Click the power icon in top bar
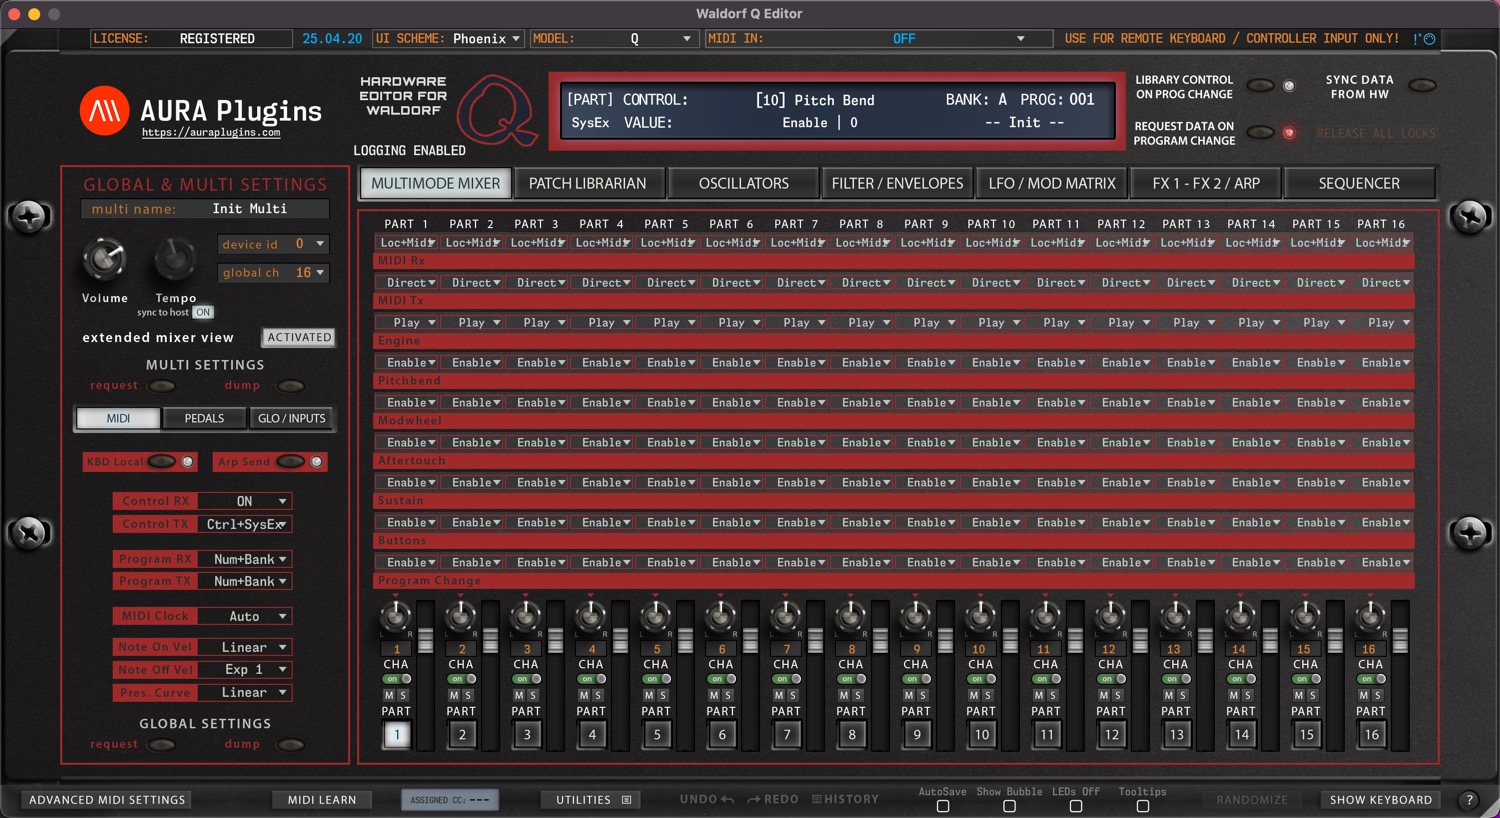Screen dimensions: 1500x818 (1429, 39)
